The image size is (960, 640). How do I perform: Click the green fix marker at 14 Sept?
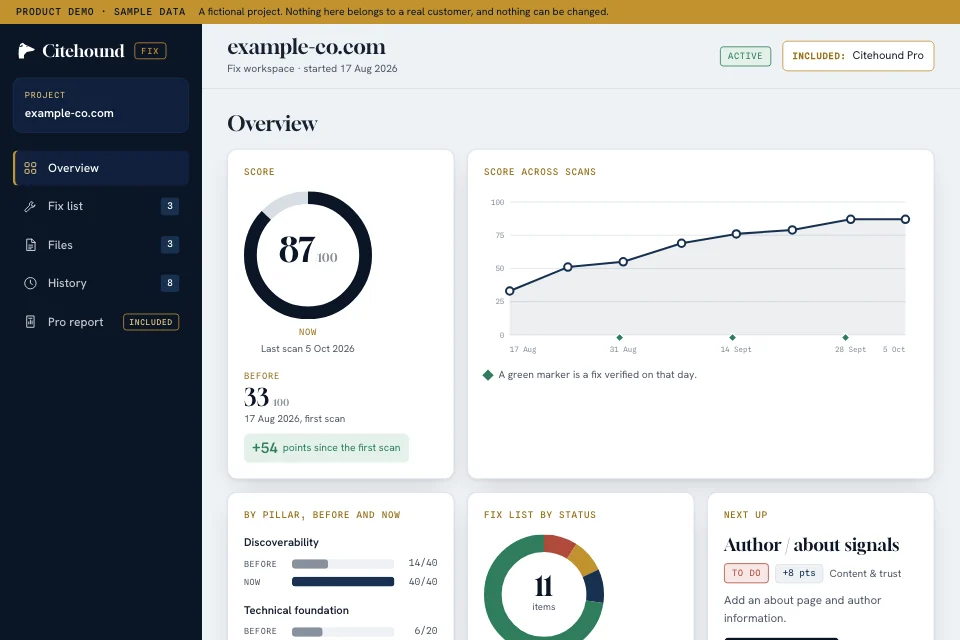tap(732, 337)
